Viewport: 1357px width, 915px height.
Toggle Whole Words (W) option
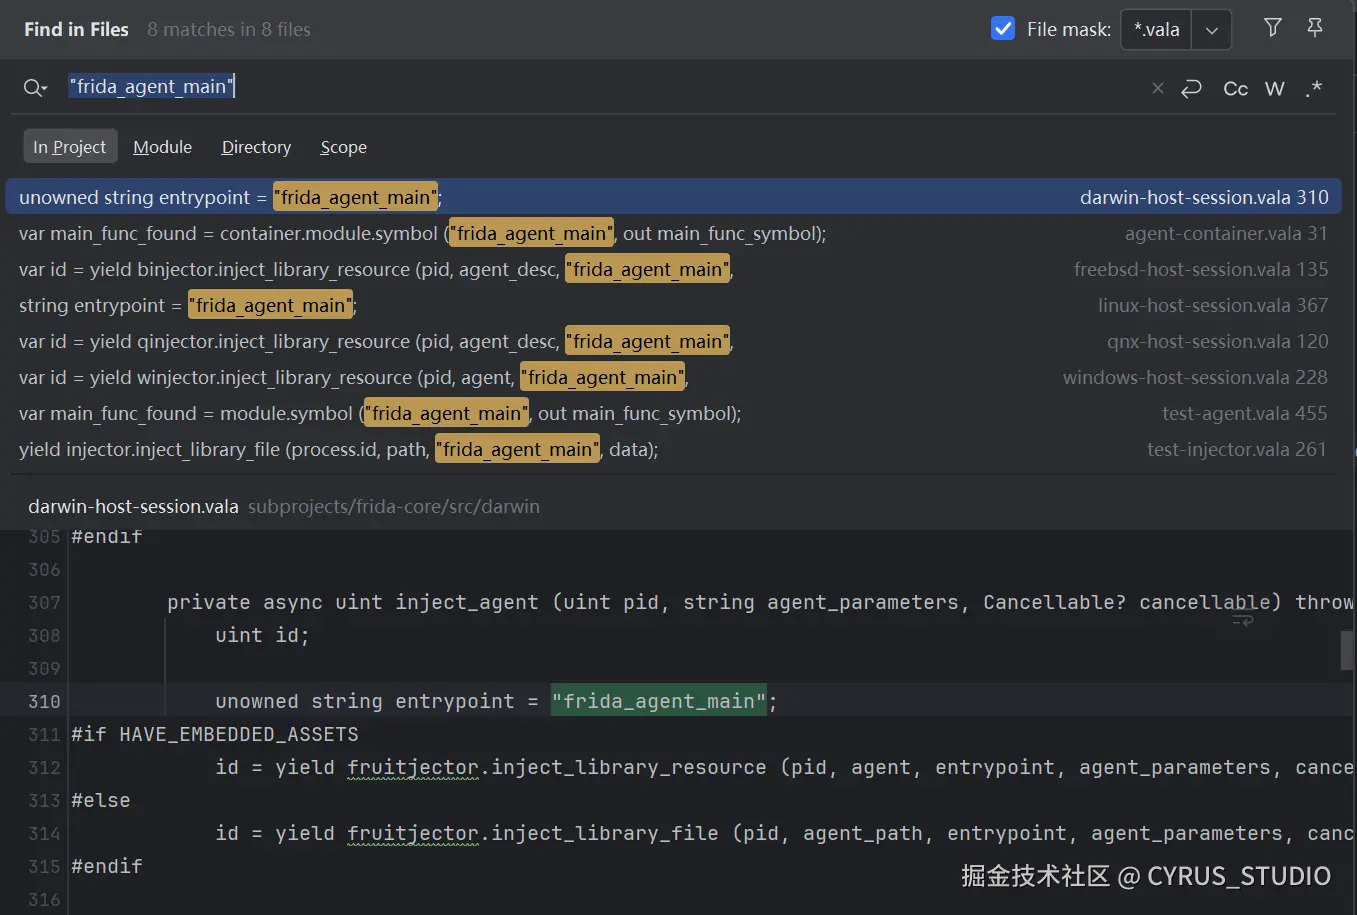pos(1274,88)
